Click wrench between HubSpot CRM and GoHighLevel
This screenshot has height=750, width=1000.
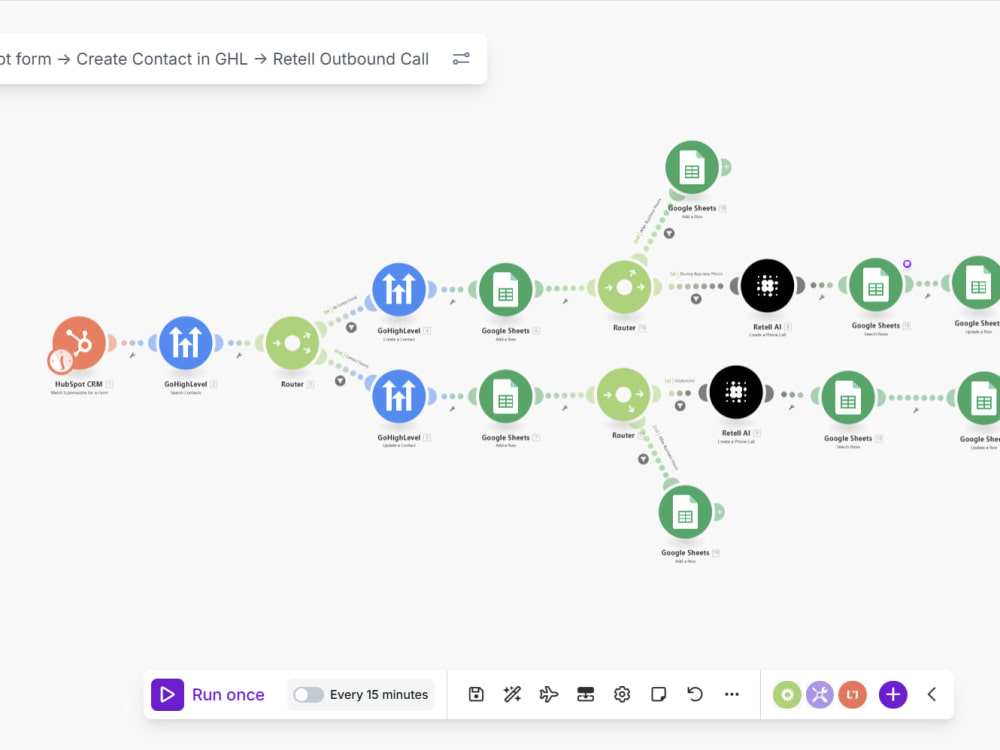pos(132,355)
